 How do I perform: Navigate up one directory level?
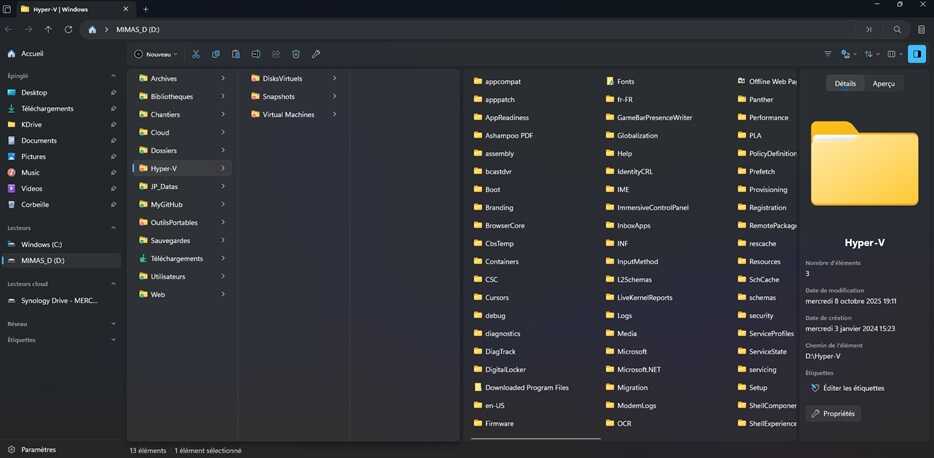coord(48,29)
